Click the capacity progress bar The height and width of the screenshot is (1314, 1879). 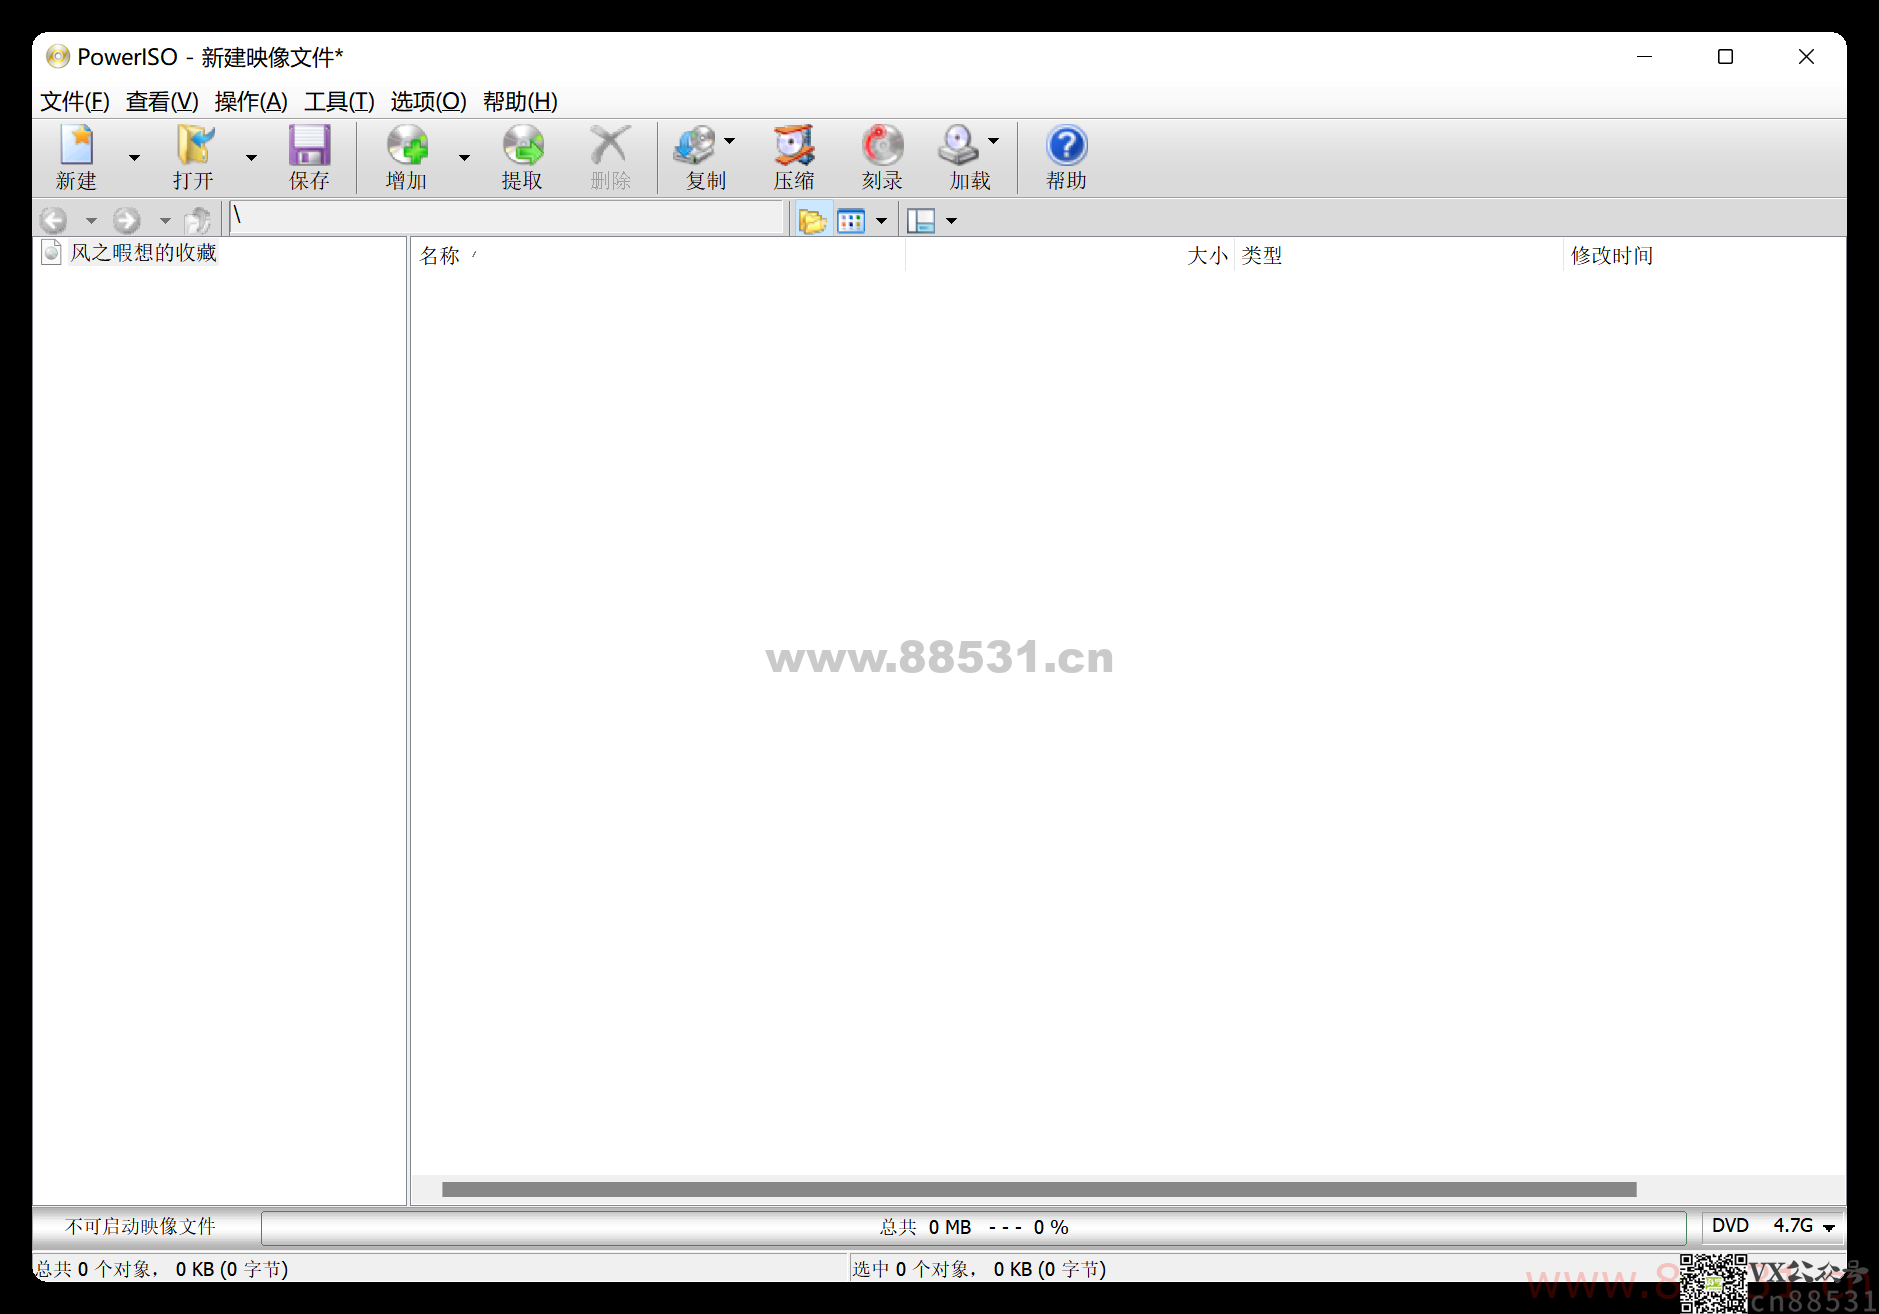coord(974,1227)
